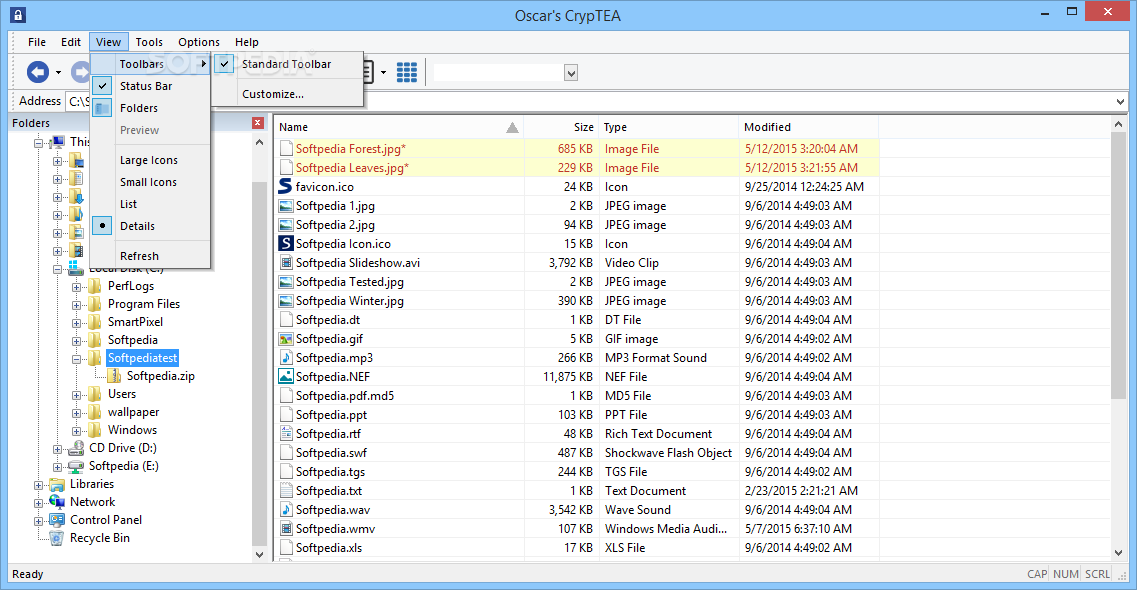
Task: Click the Control Panel icon in tree
Action: [57, 520]
